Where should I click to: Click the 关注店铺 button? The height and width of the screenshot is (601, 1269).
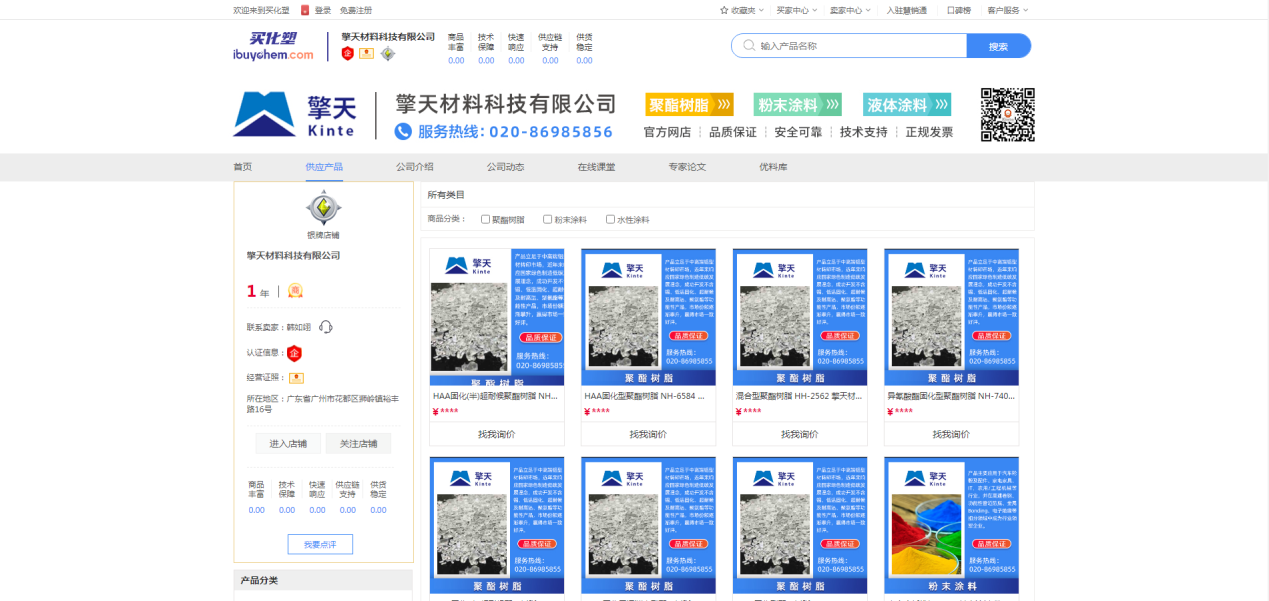point(358,443)
